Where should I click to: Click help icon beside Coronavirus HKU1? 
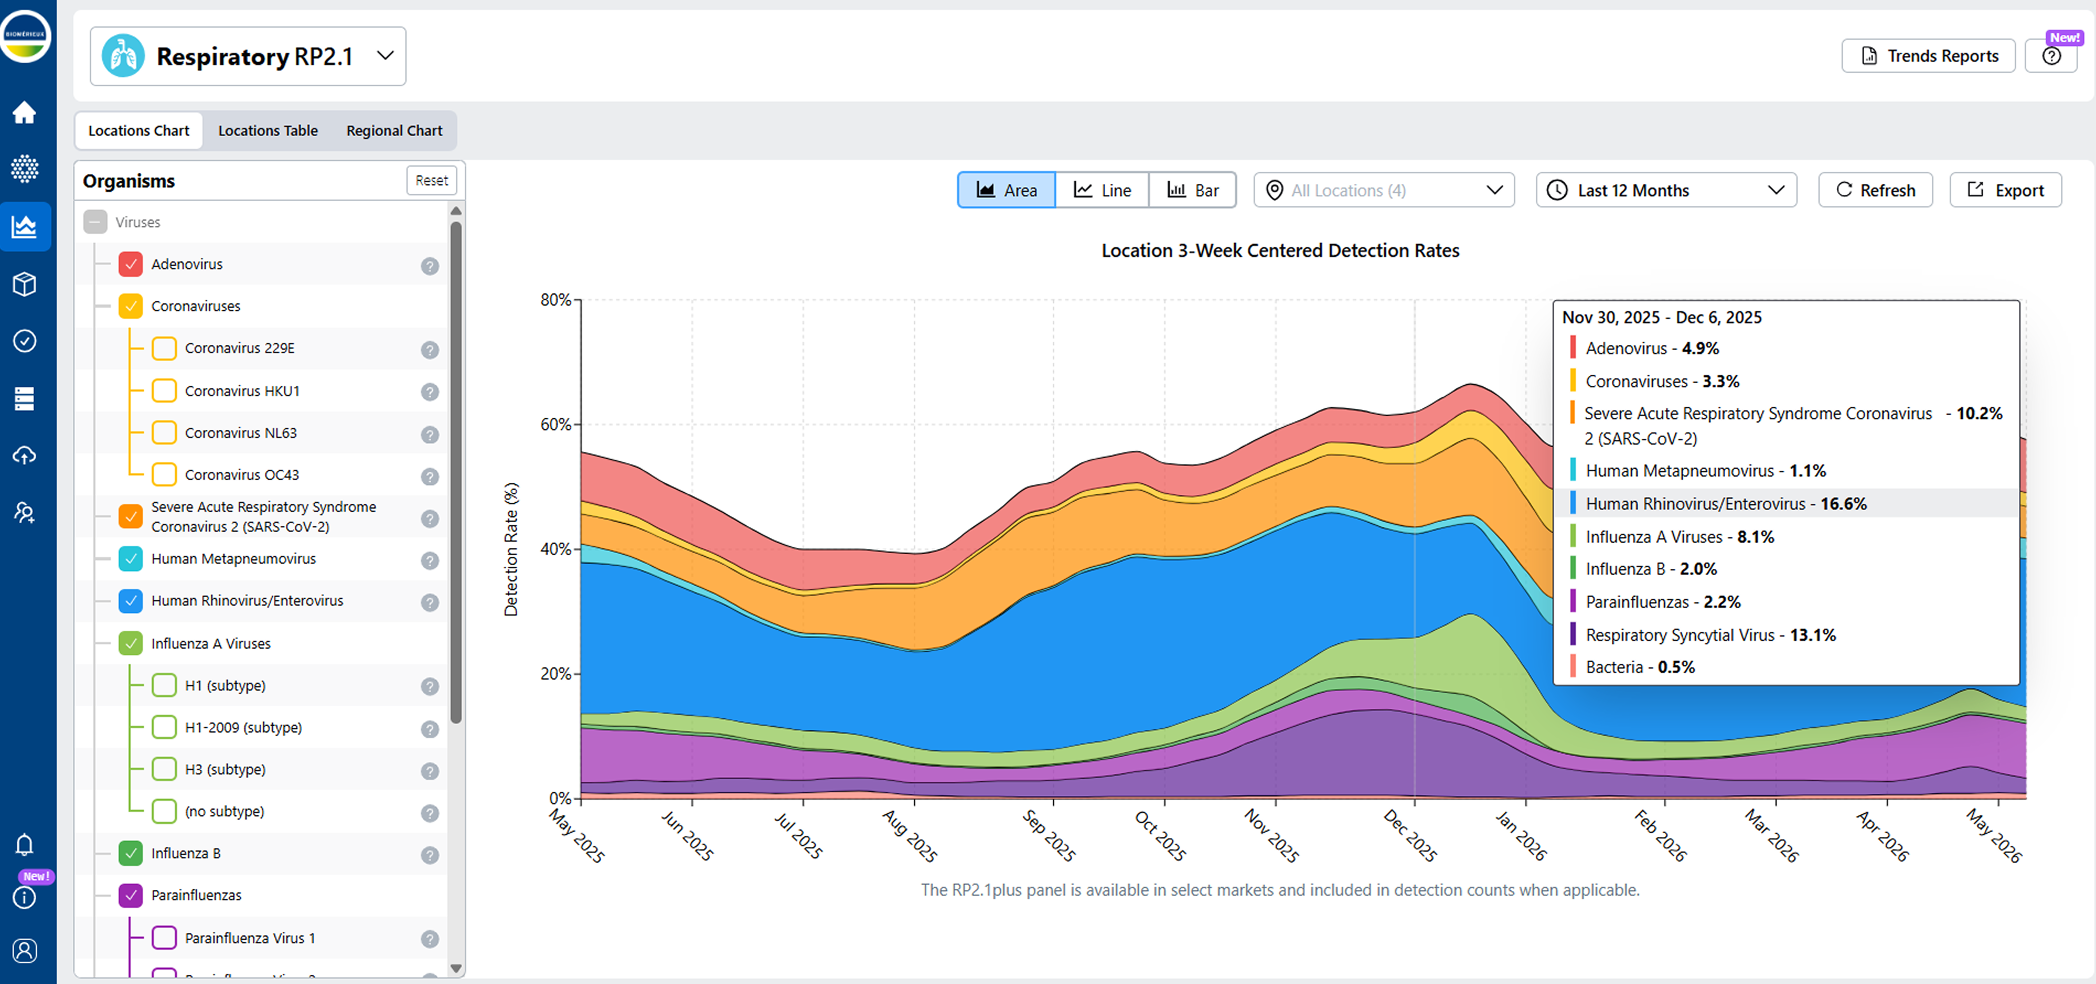tap(430, 392)
